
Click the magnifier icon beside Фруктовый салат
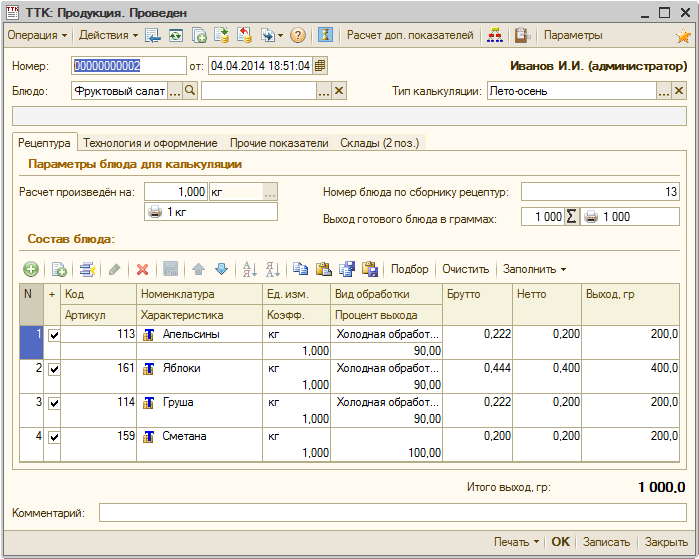[x=190, y=91]
